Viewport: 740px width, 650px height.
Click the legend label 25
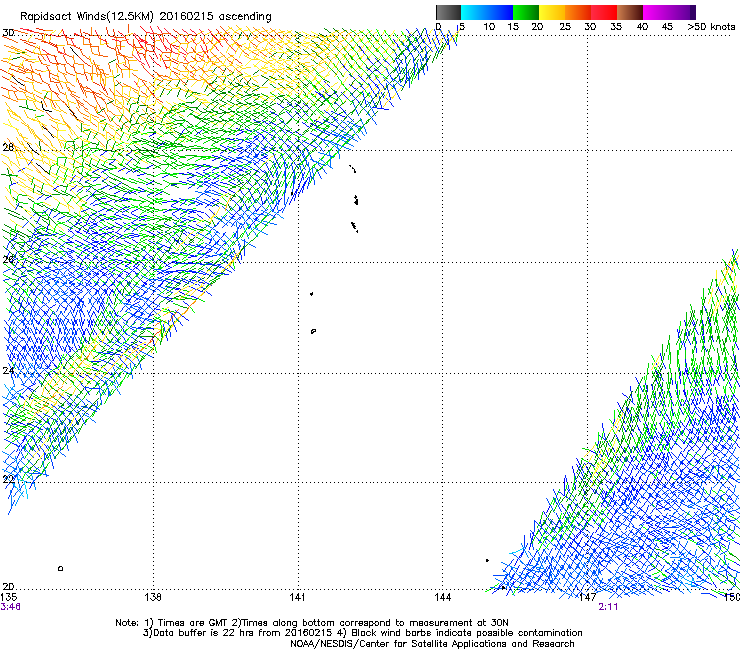(x=564, y=27)
